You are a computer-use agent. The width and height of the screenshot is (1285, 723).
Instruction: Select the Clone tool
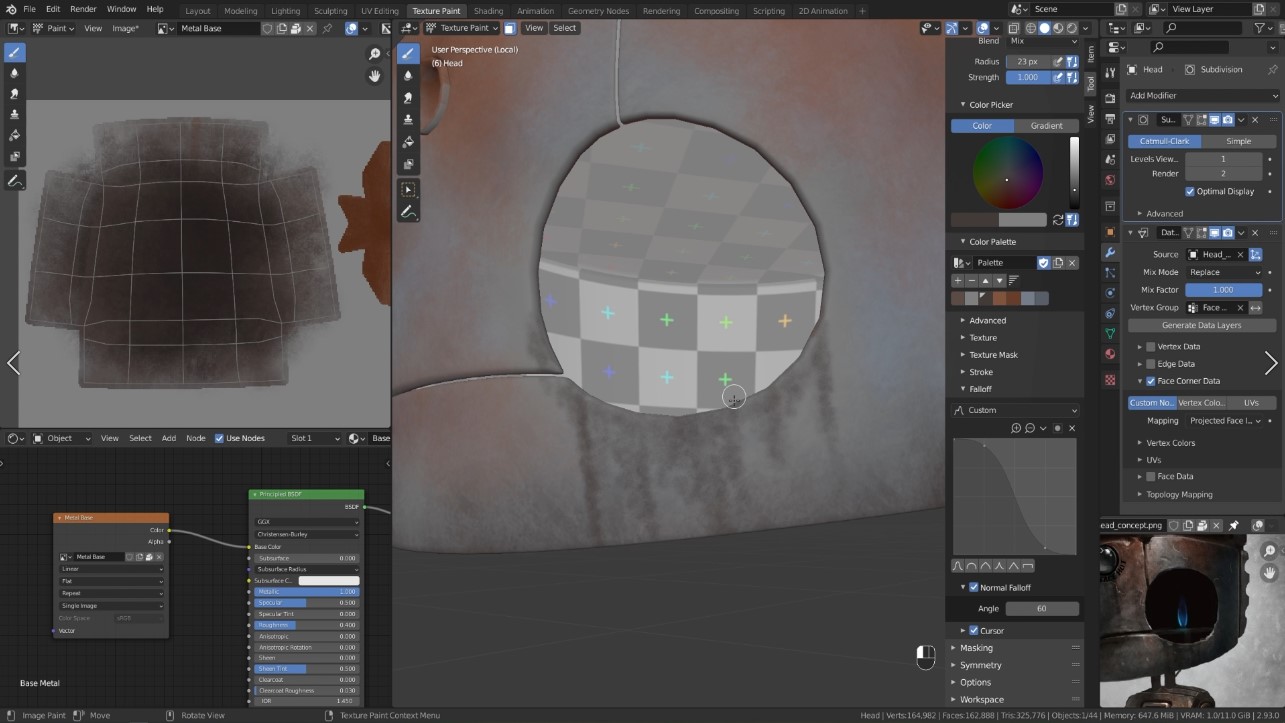[x=14, y=115]
